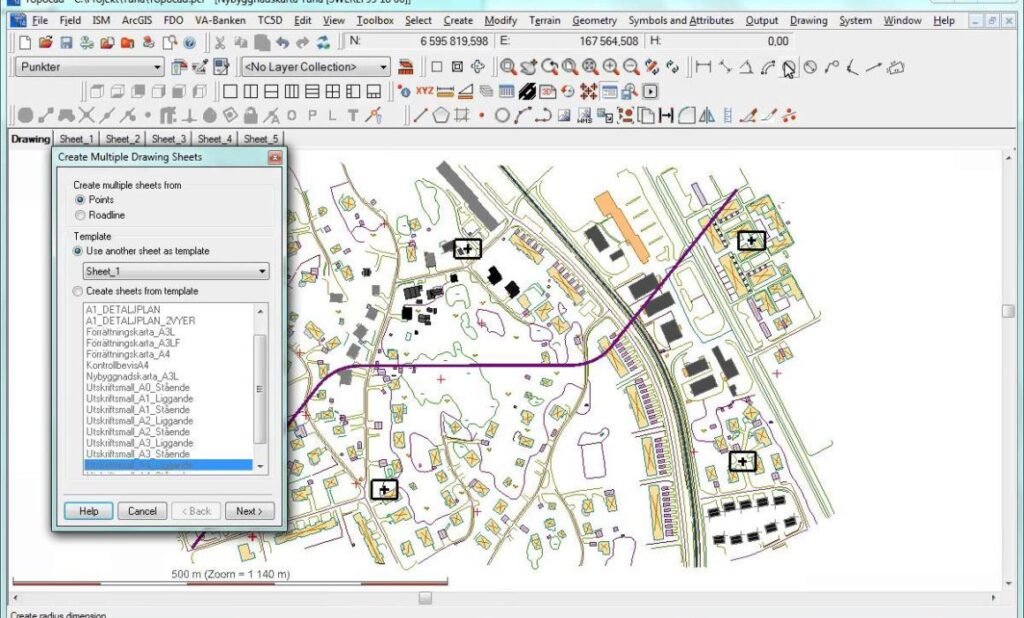This screenshot has width=1024, height=618.
Task: Click the draw arc tool icon
Action: coord(522,116)
